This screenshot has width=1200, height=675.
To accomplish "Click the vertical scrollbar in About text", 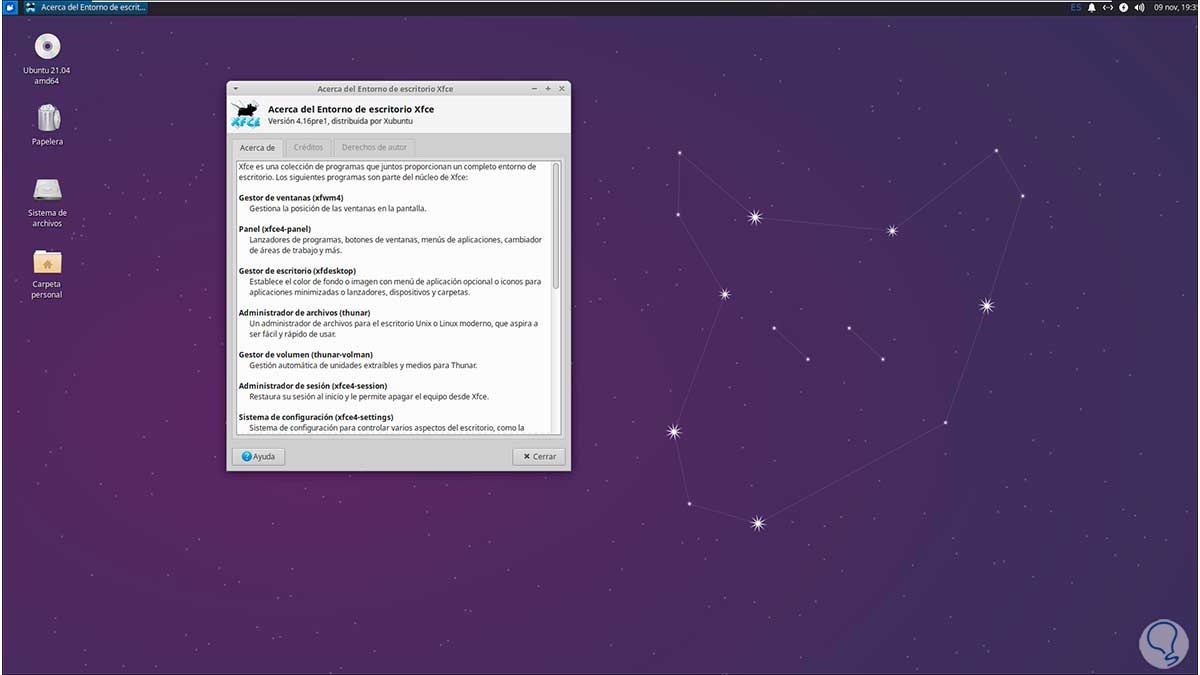I will 555,227.
